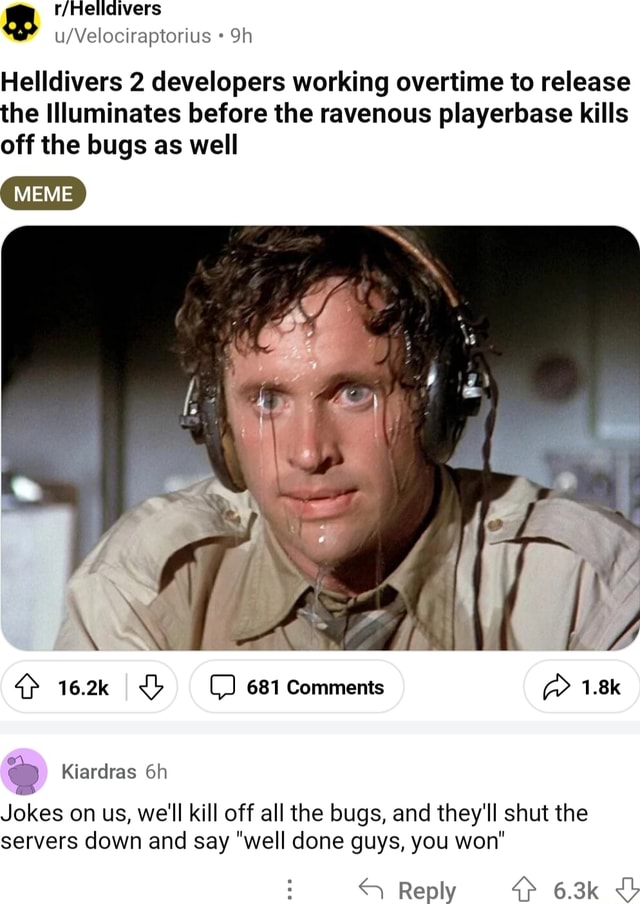640x904 pixels.
Task: Upvote the Helldivers post
Action: point(27,687)
